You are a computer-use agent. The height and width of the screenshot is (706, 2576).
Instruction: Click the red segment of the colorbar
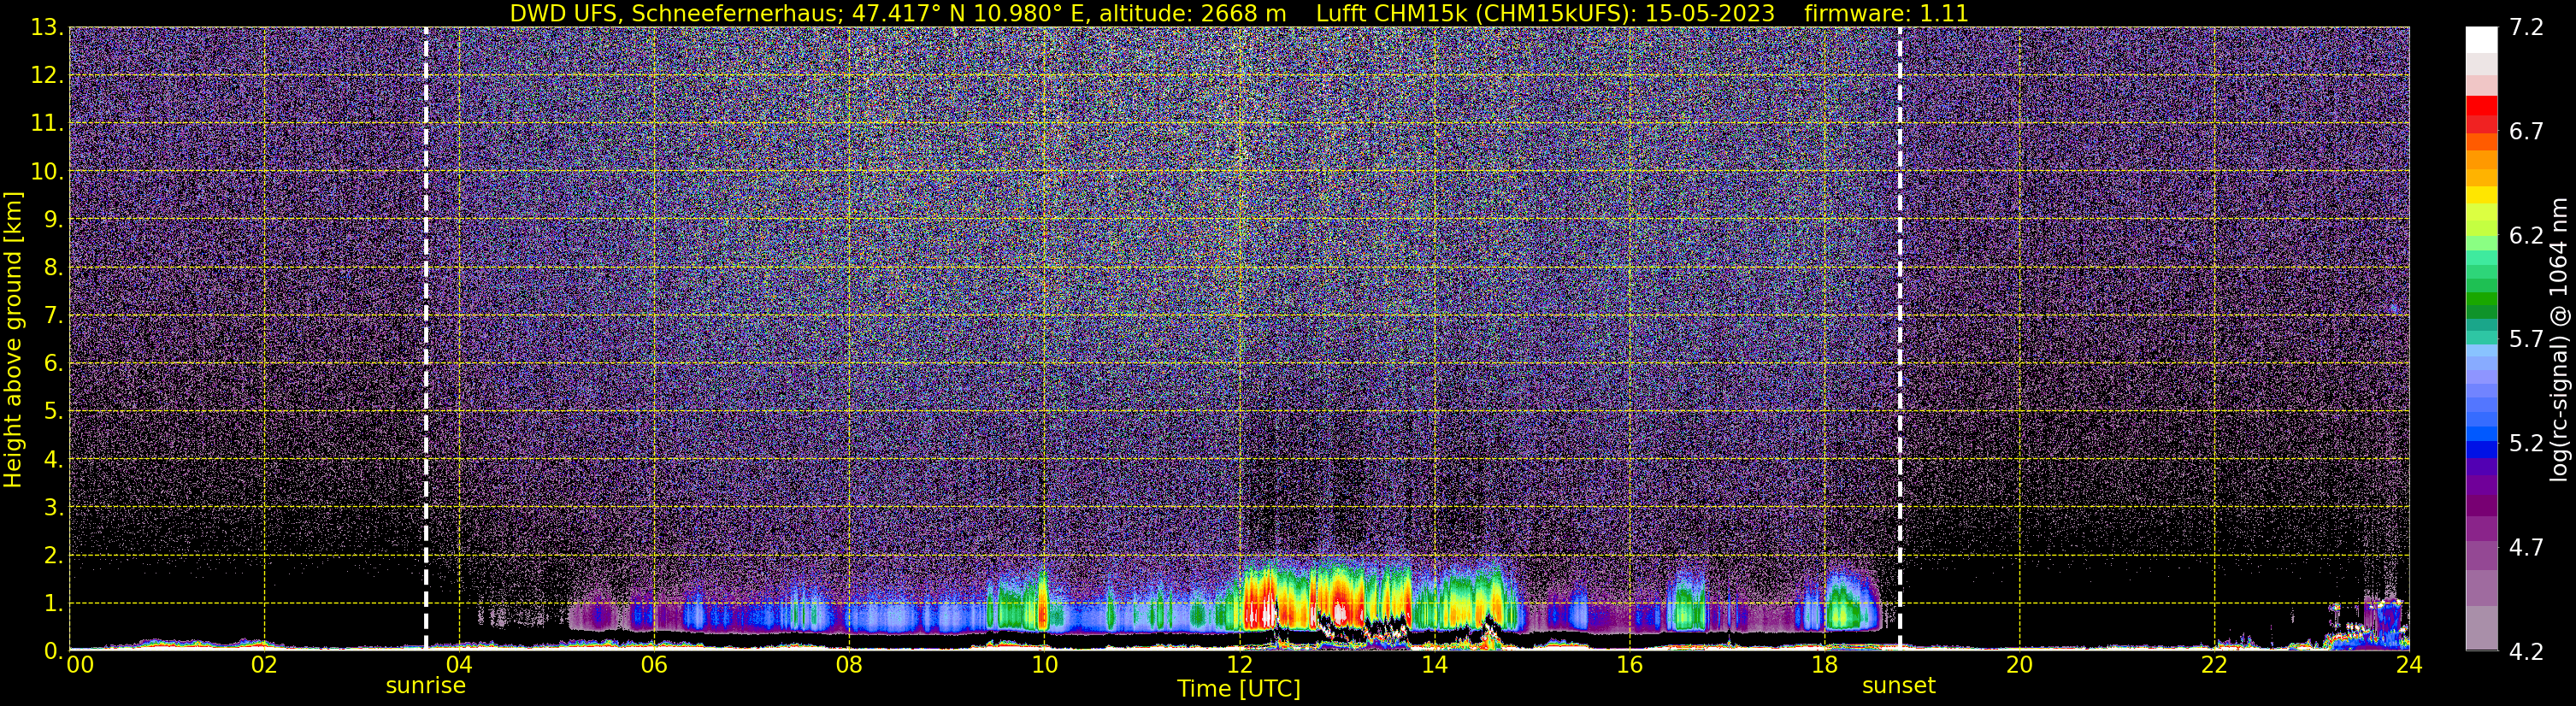coord(2481,106)
